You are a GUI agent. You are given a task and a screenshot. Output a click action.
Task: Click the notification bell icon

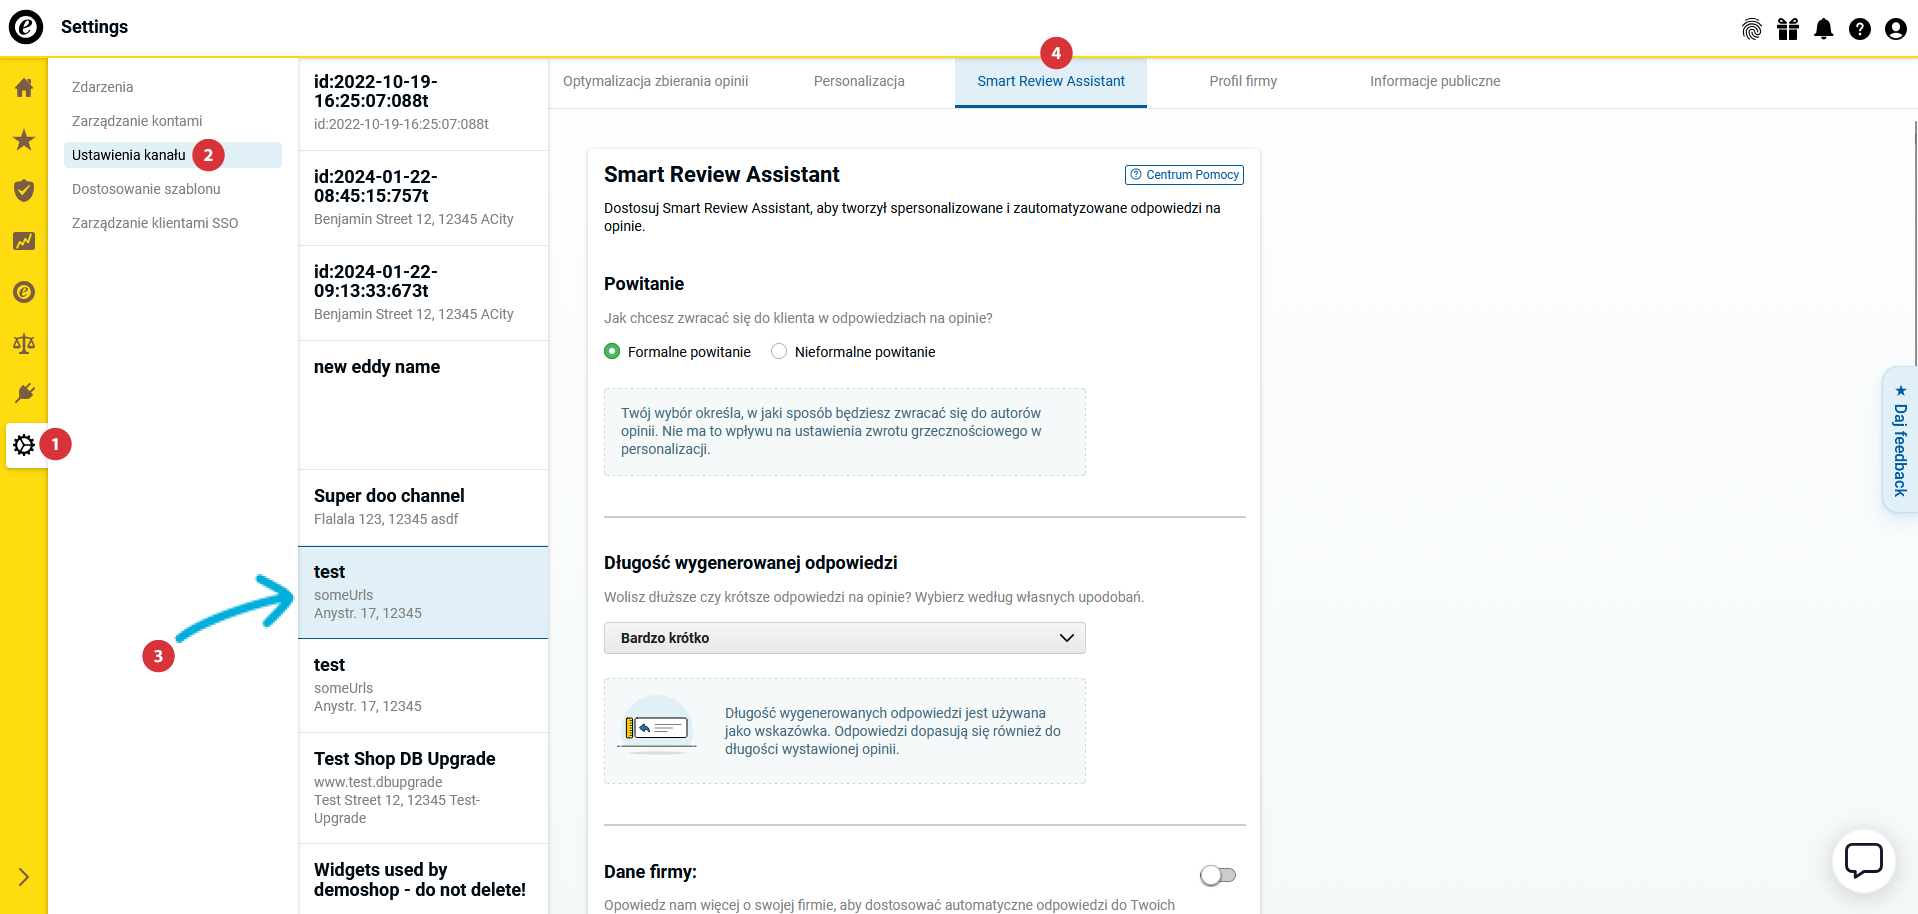tap(1823, 29)
